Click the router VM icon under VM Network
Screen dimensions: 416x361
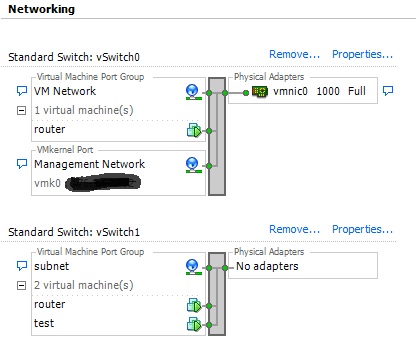pos(194,130)
